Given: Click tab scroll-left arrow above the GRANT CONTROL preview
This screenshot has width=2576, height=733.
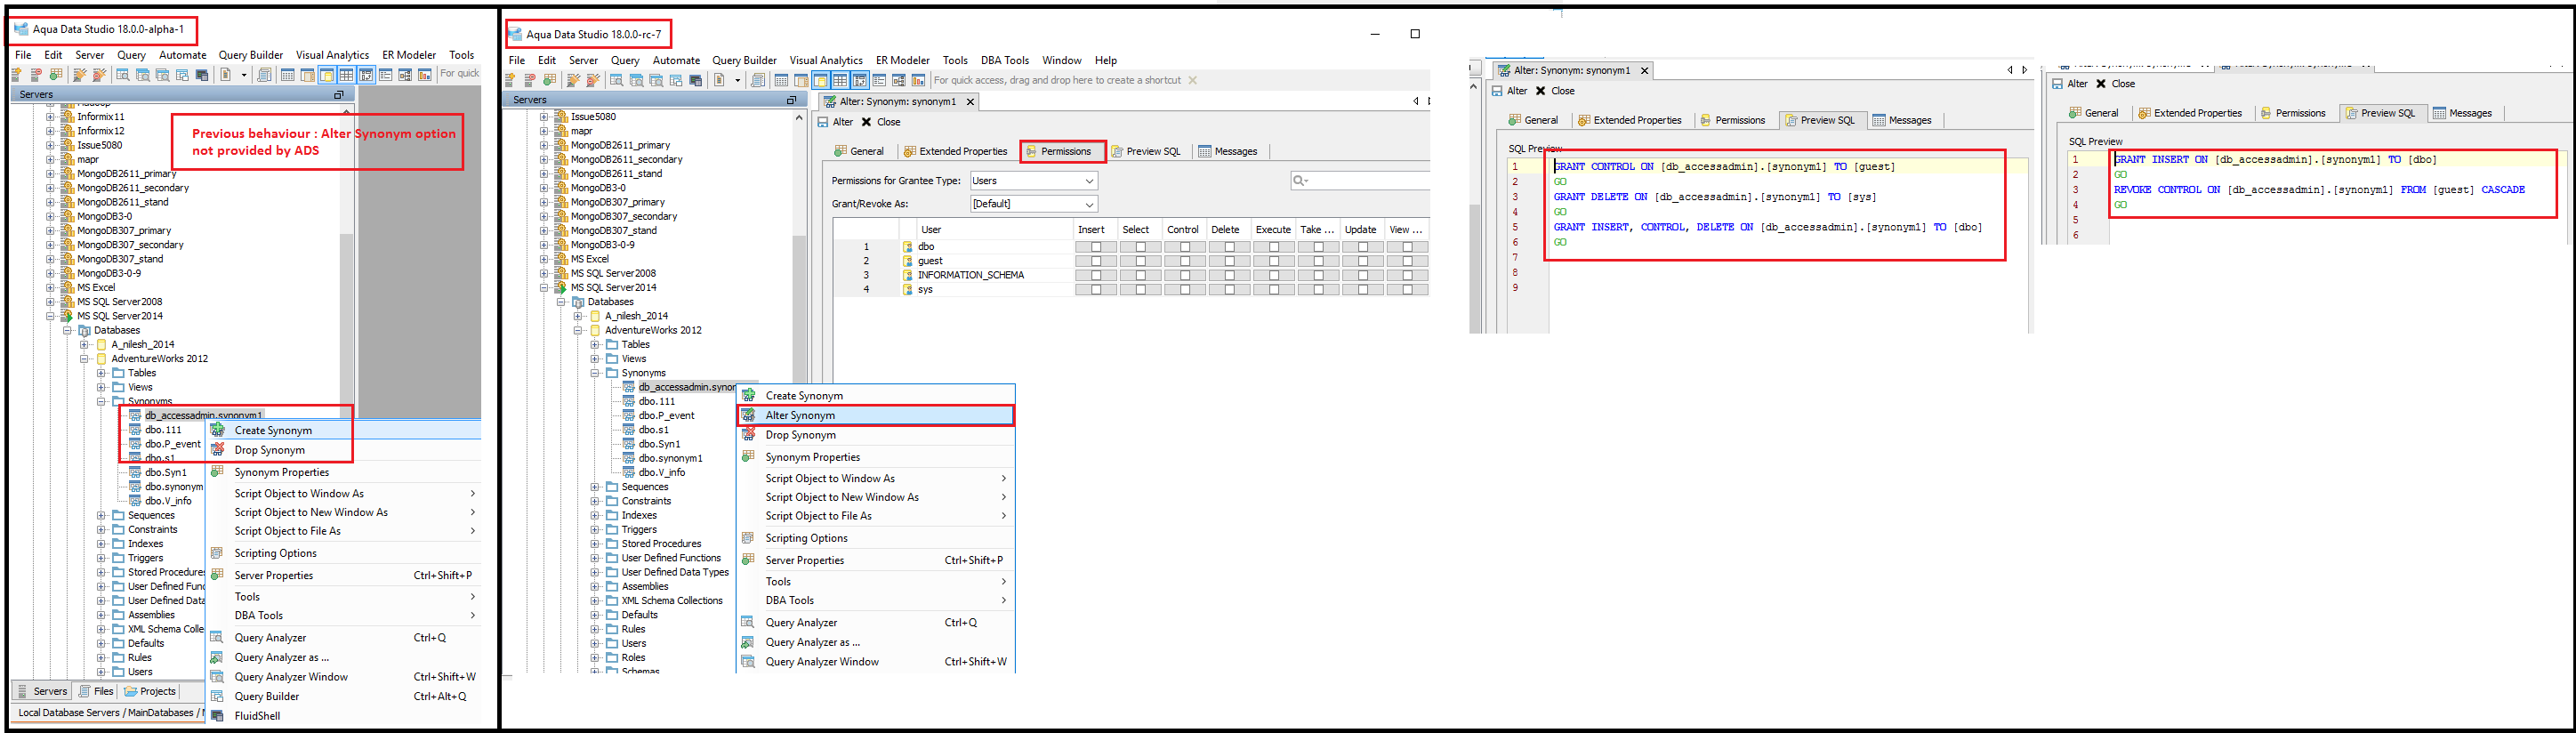Looking at the screenshot, I should pos(2009,70).
